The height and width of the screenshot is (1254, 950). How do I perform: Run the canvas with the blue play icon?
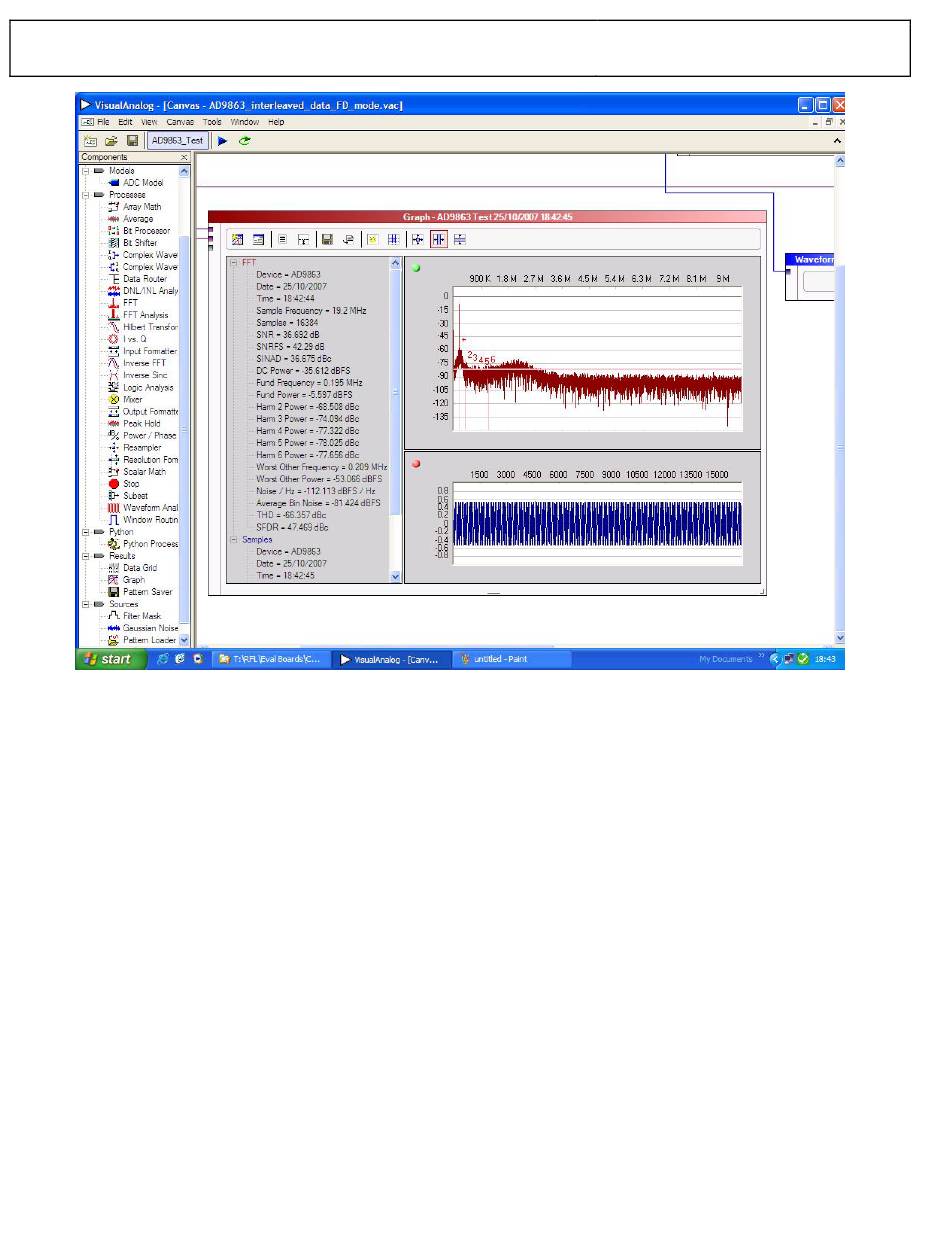coord(223,141)
